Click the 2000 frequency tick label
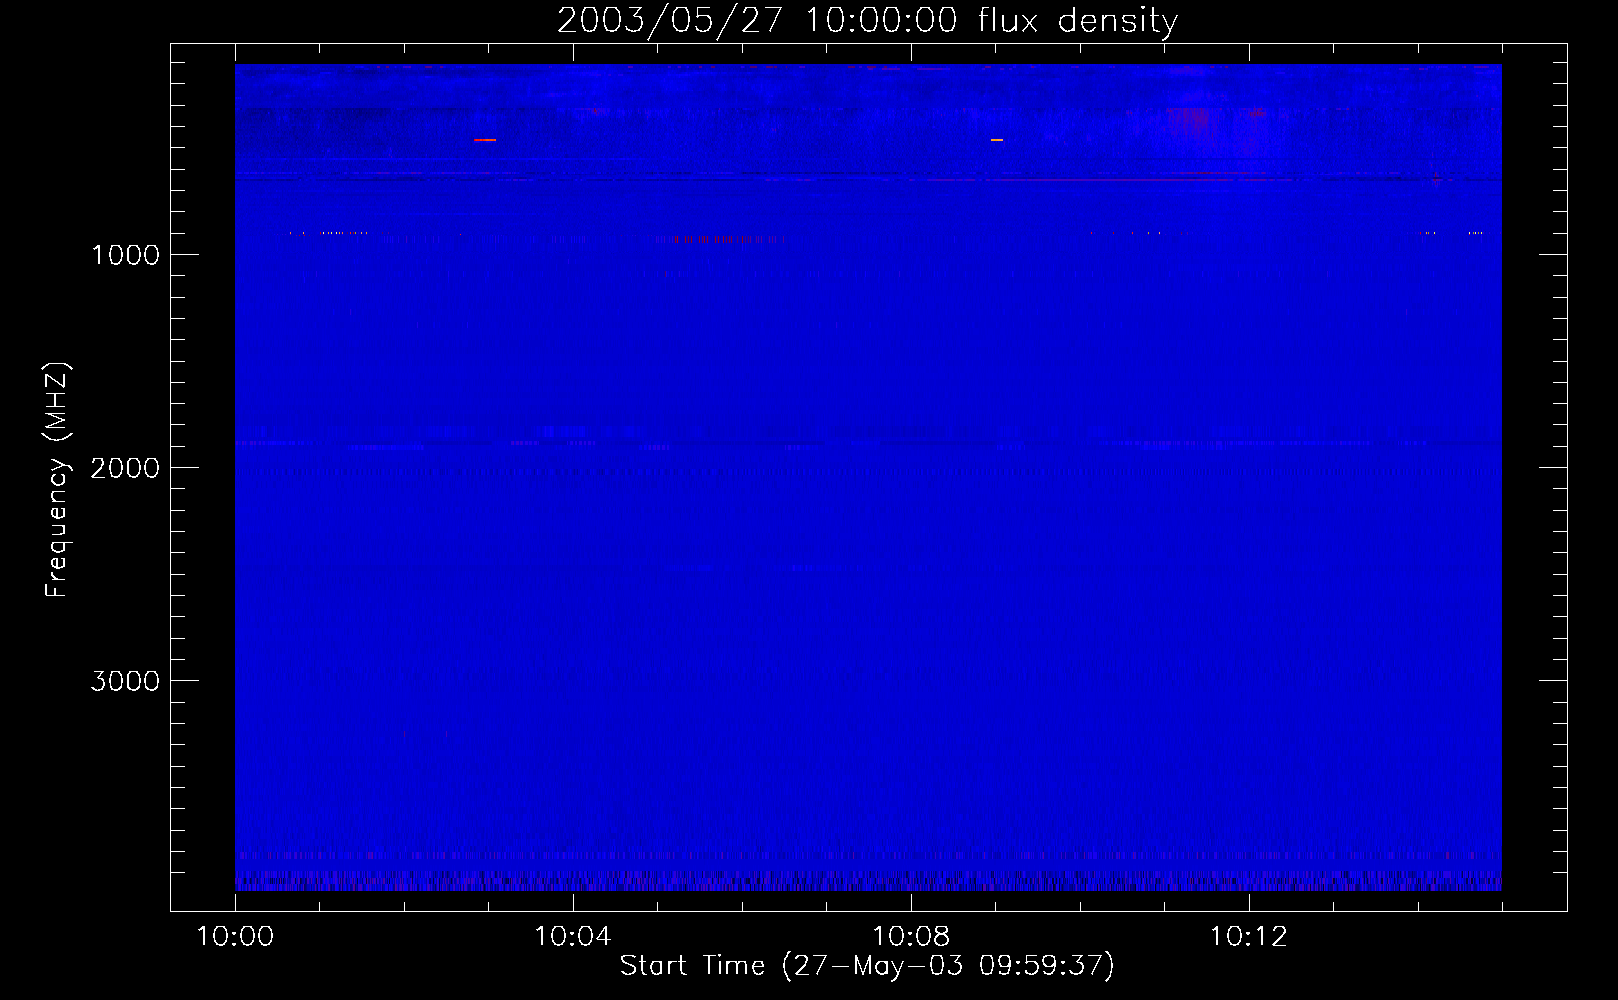The image size is (1618, 1000). [125, 468]
